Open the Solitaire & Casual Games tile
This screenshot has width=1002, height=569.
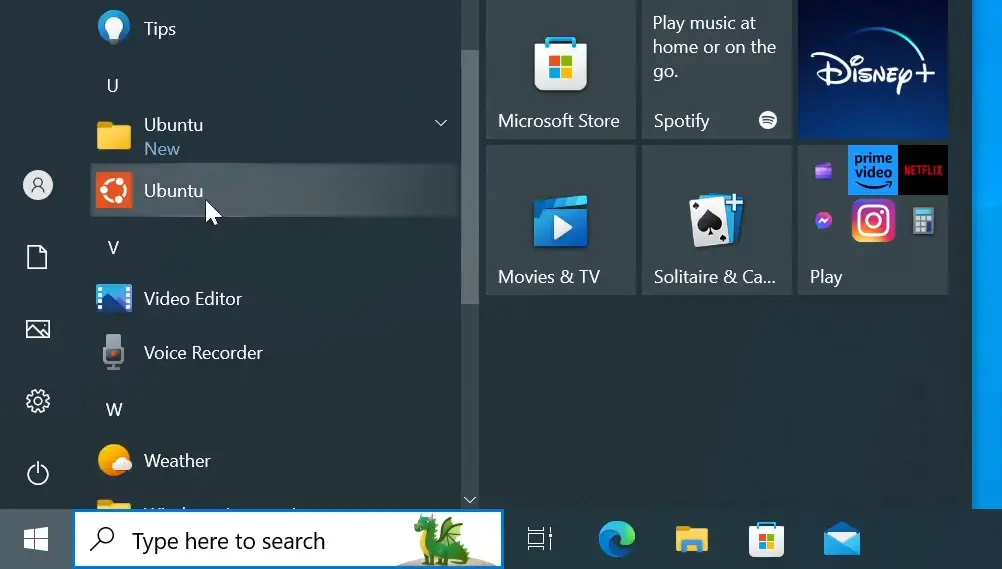pyautogui.click(x=716, y=220)
